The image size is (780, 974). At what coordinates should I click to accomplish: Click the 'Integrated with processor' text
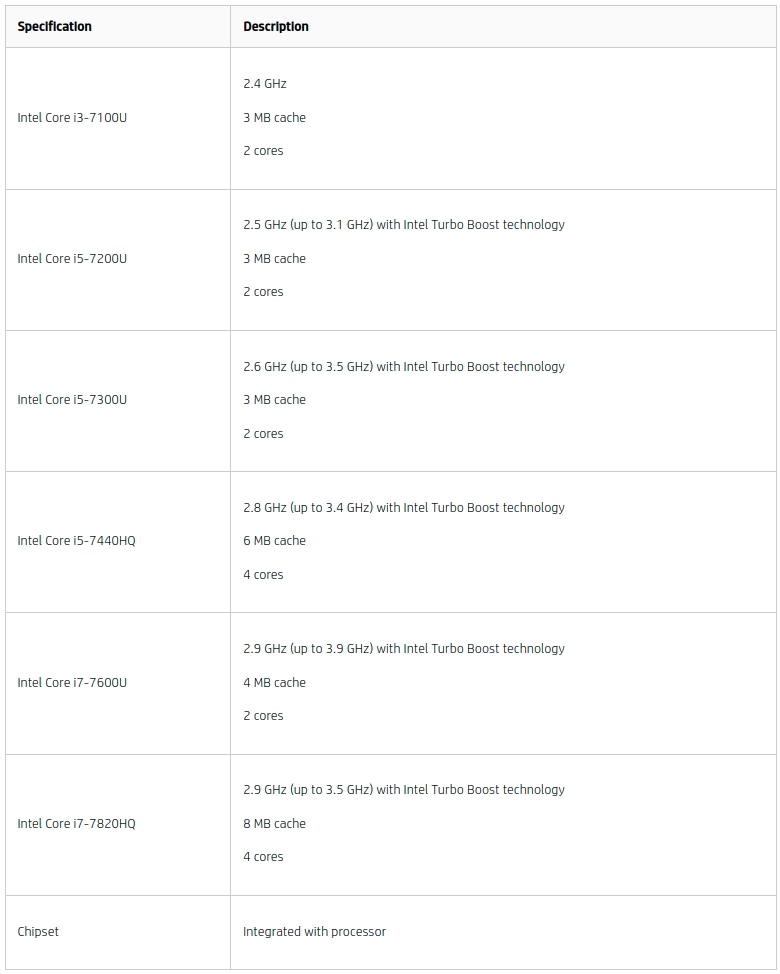[314, 931]
